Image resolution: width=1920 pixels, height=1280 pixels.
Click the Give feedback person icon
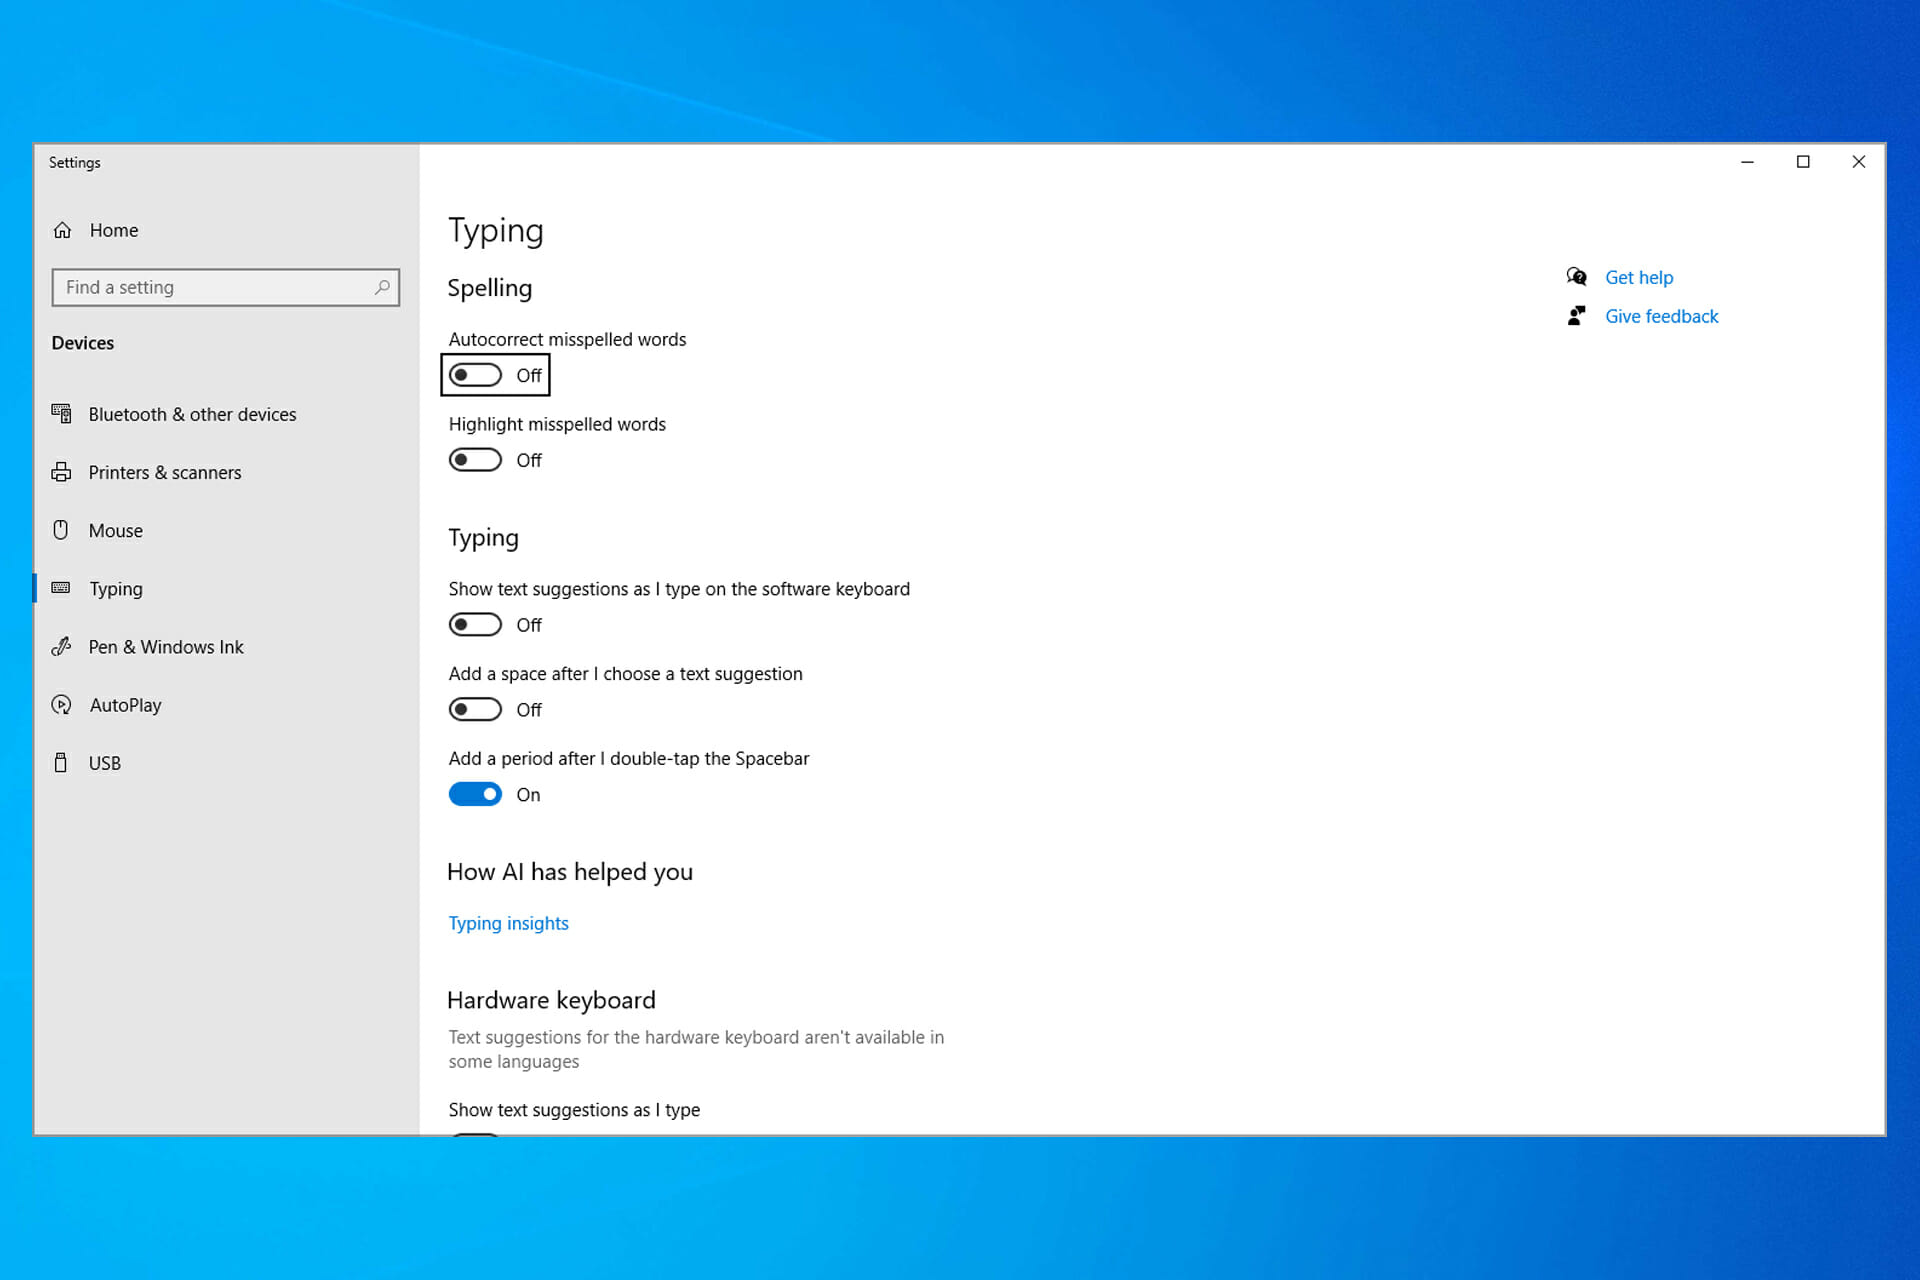coord(1577,316)
